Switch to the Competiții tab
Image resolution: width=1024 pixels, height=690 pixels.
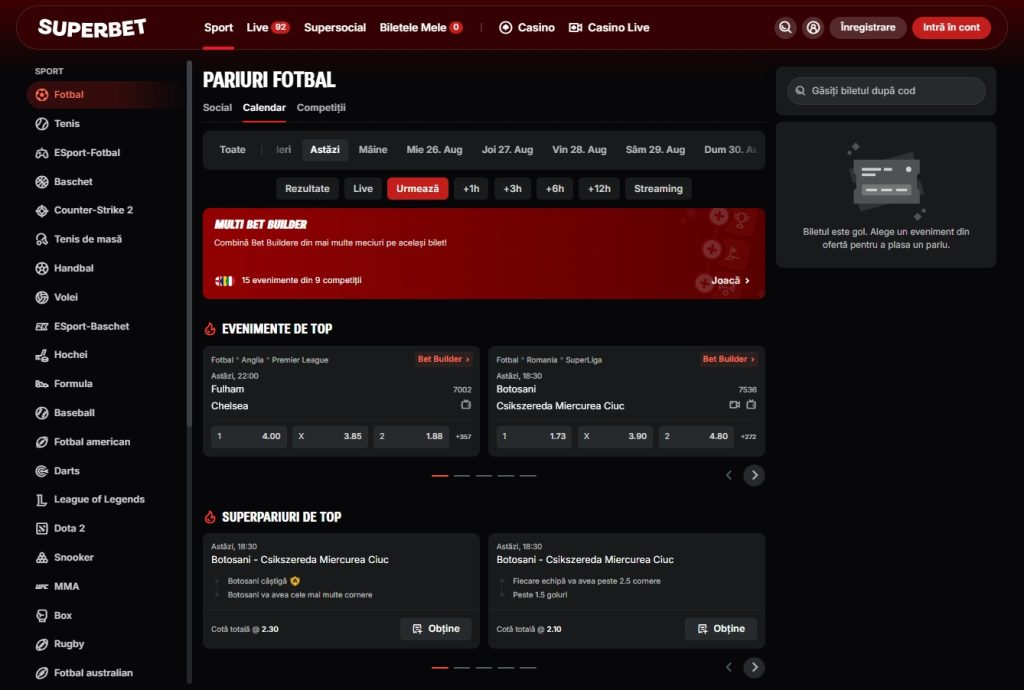[x=321, y=108]
